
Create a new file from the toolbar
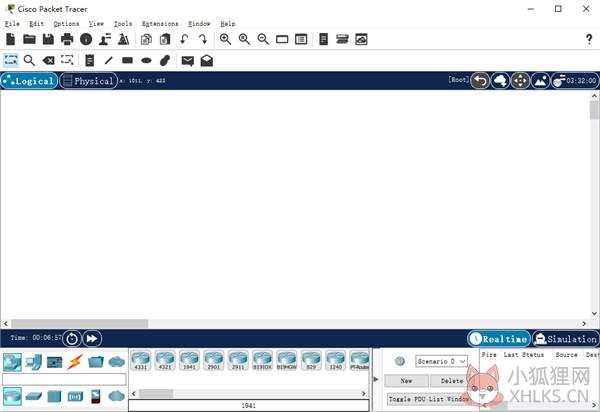(x=11, y=39)
